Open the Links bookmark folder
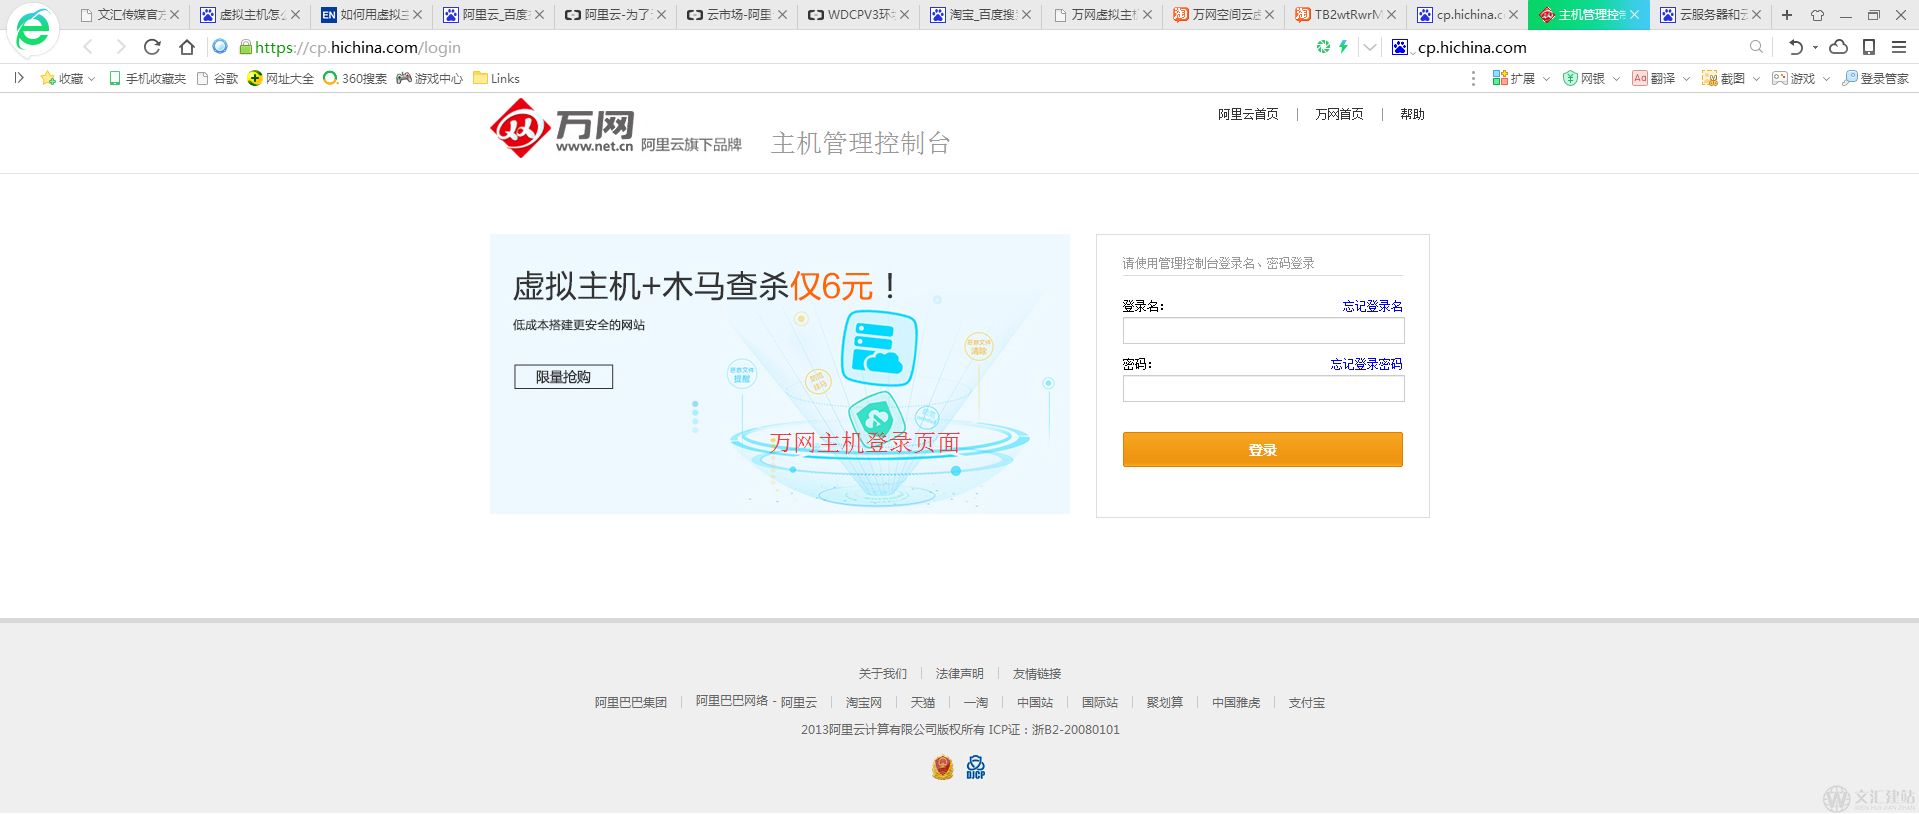The image size is (1919, 814). pos(496,78)
